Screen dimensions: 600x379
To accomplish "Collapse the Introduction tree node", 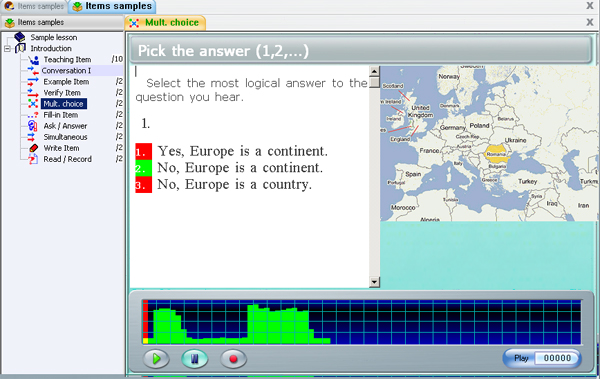I will [x=7, y=49].
